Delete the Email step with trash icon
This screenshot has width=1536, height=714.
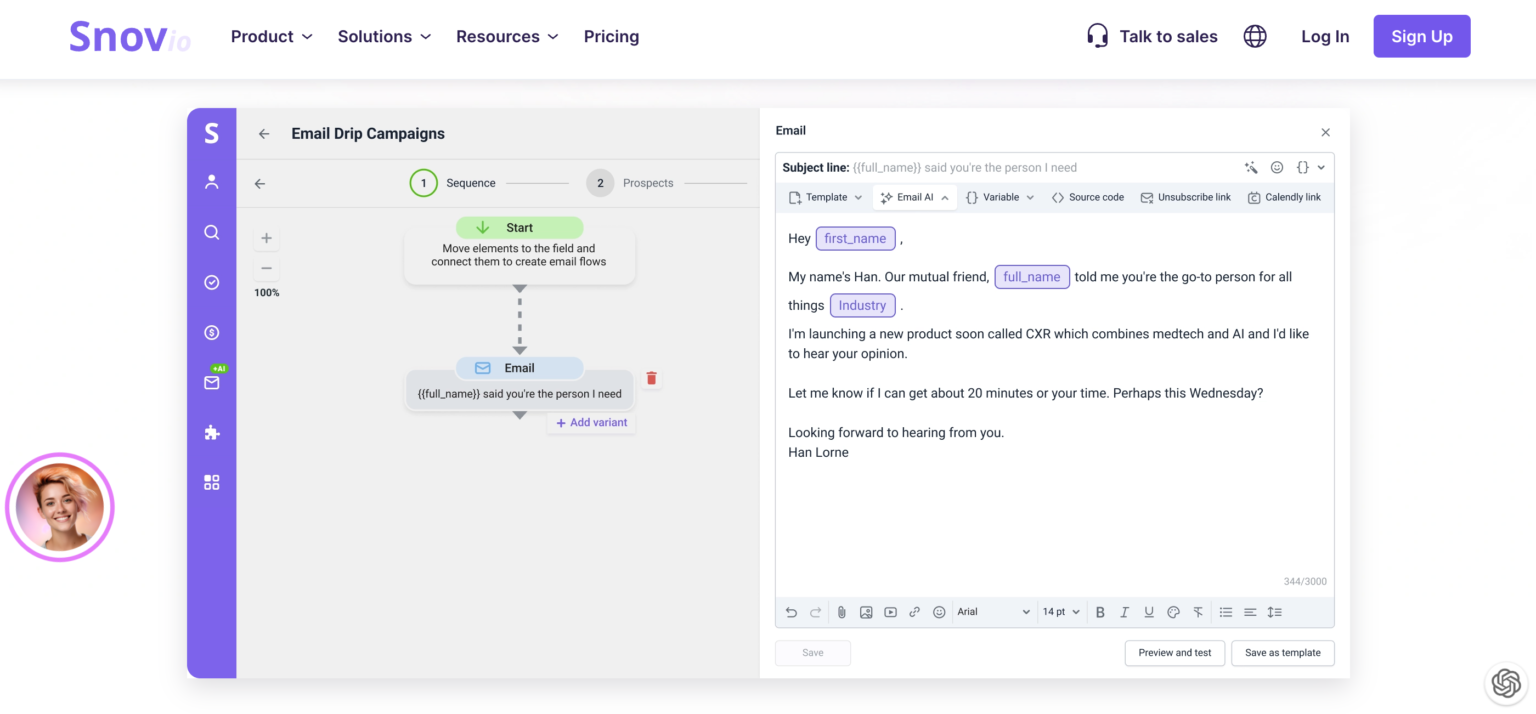(x=652, y=378)
